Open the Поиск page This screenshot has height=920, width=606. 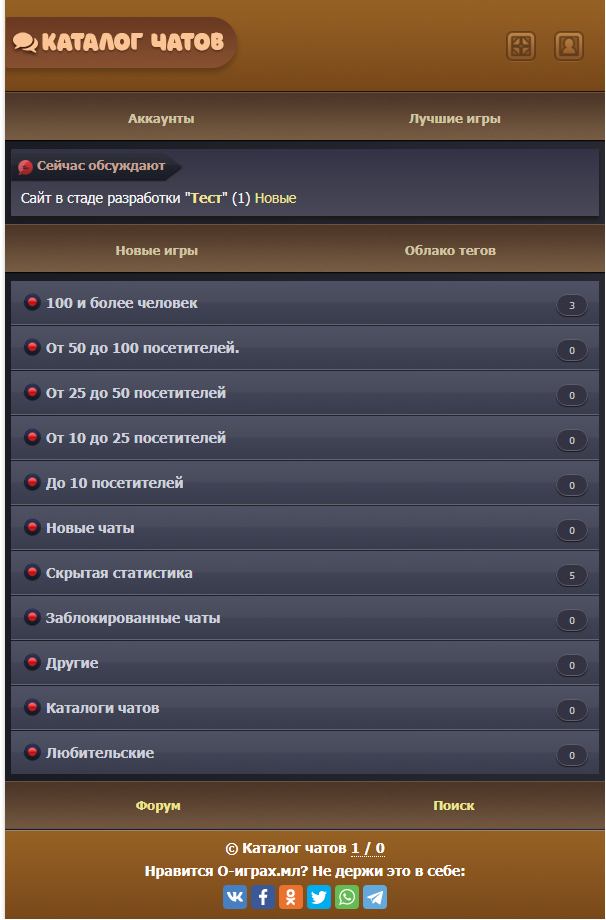(x=453, y=806)
